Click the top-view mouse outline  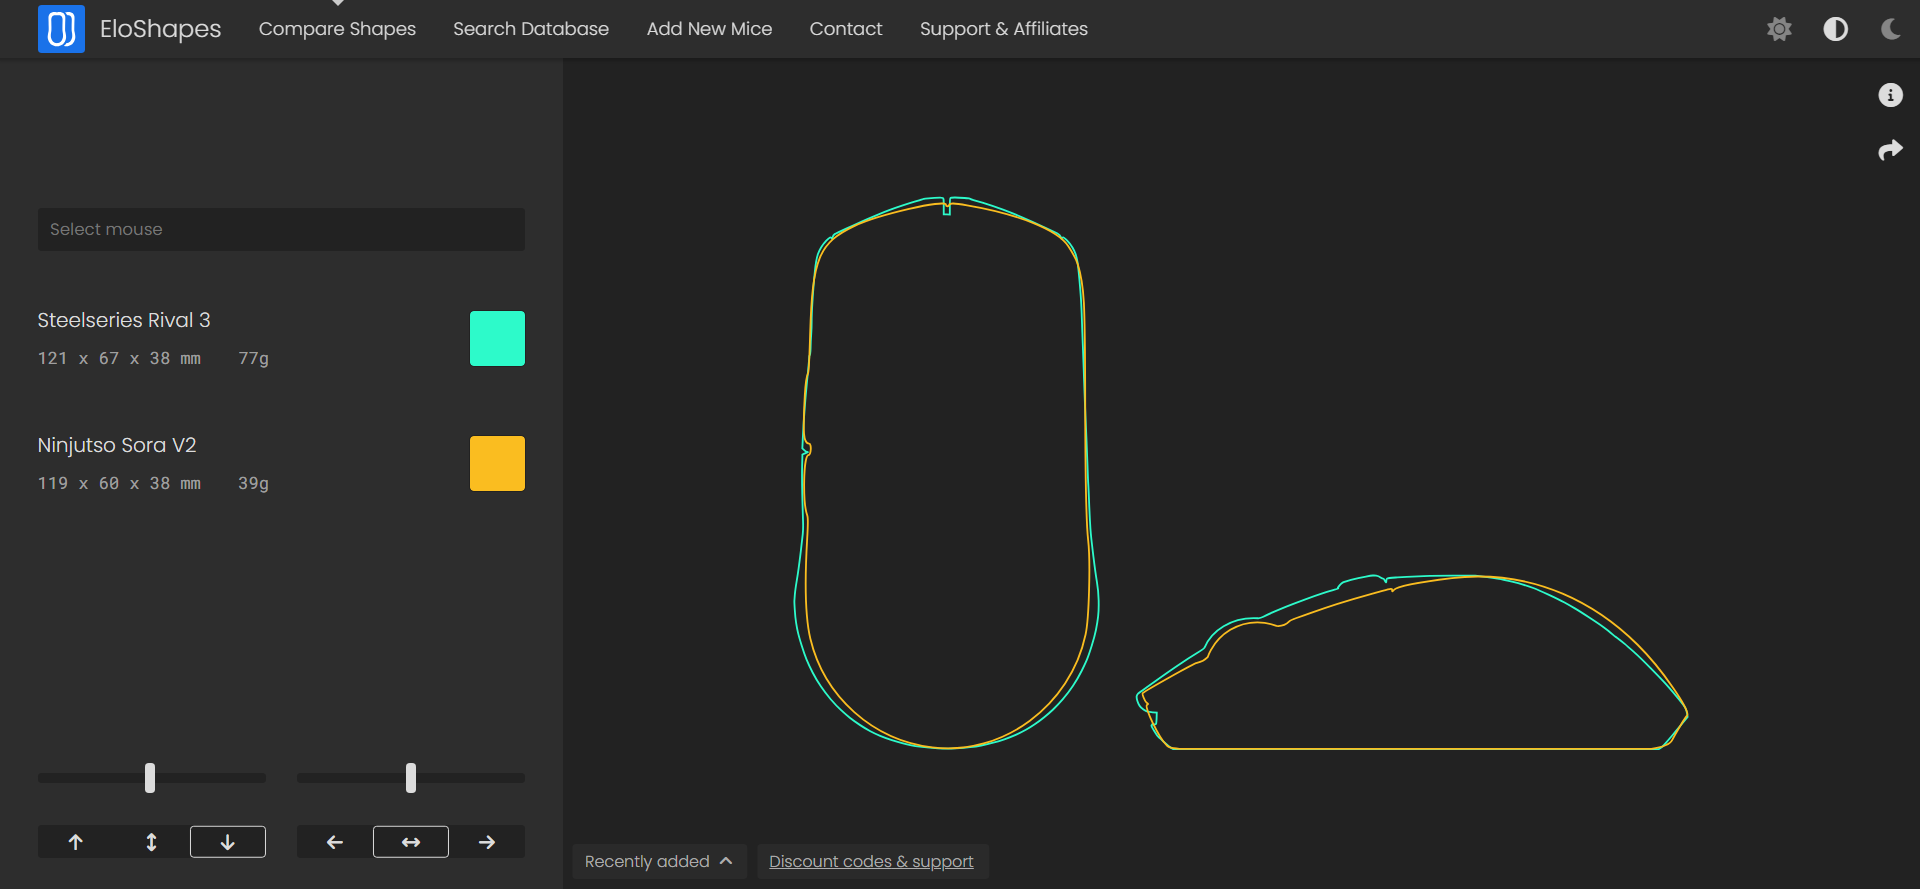946,472
